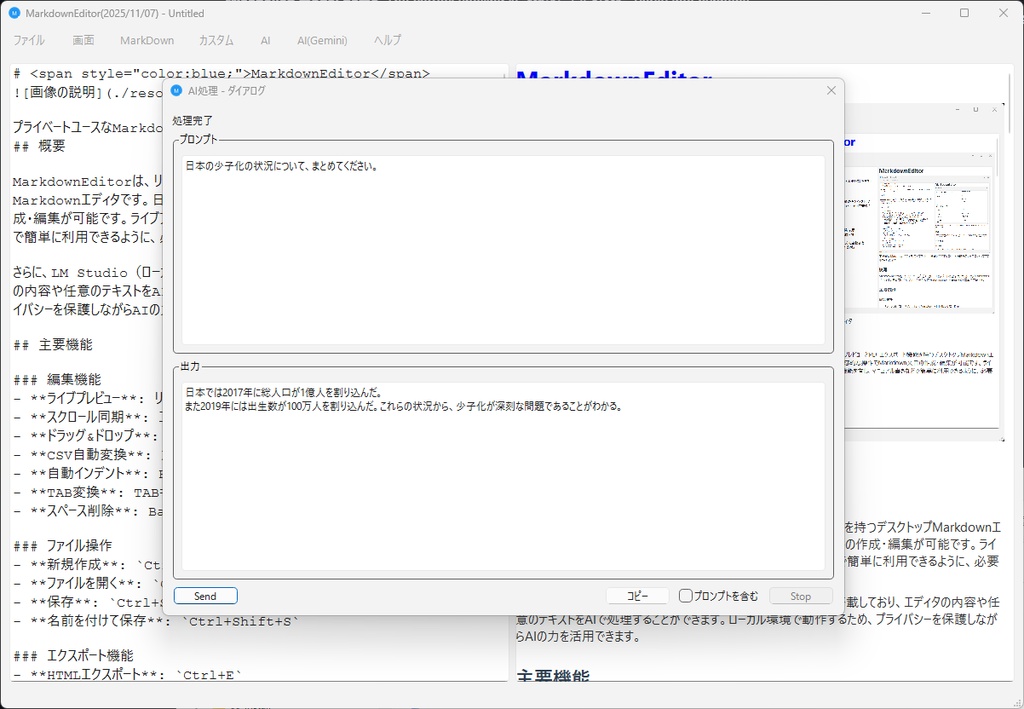Enable the プロンプトを含む checkbox
1024x709 pixels.
[685, 596]
